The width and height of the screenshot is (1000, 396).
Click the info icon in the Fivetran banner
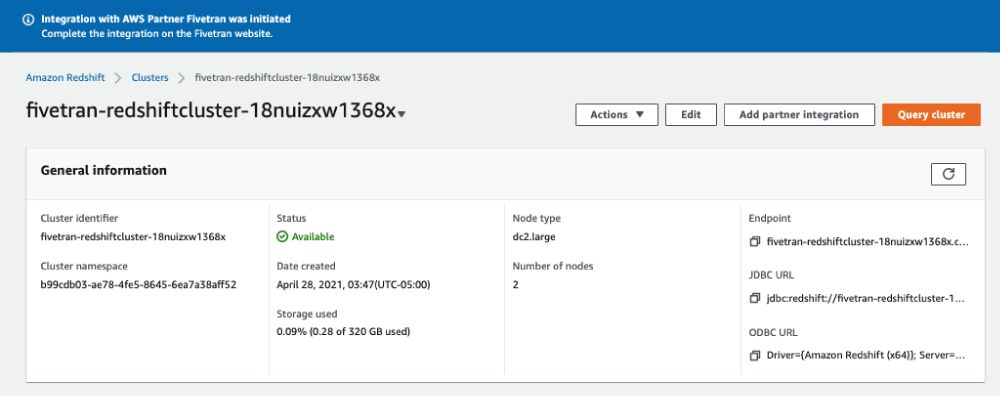coord(28,19)
